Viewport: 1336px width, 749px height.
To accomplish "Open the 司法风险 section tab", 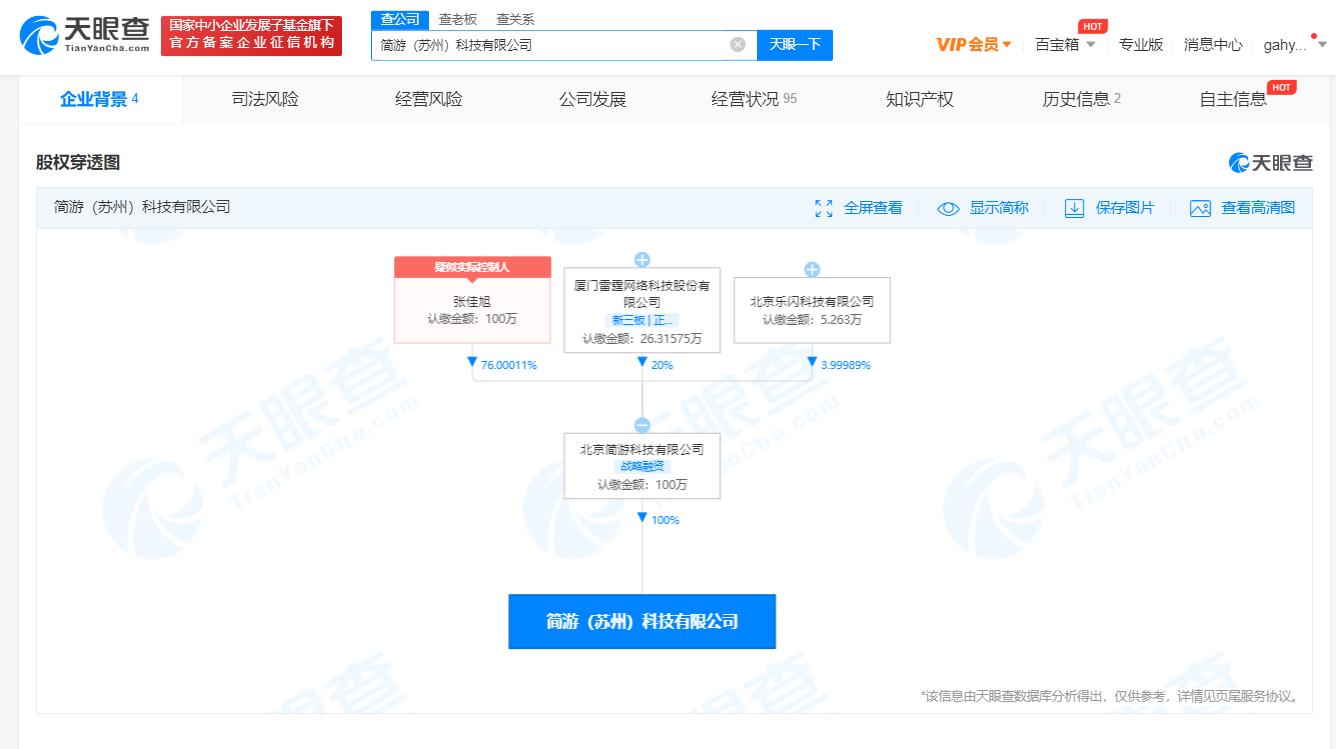I will (x=265, y=99).
